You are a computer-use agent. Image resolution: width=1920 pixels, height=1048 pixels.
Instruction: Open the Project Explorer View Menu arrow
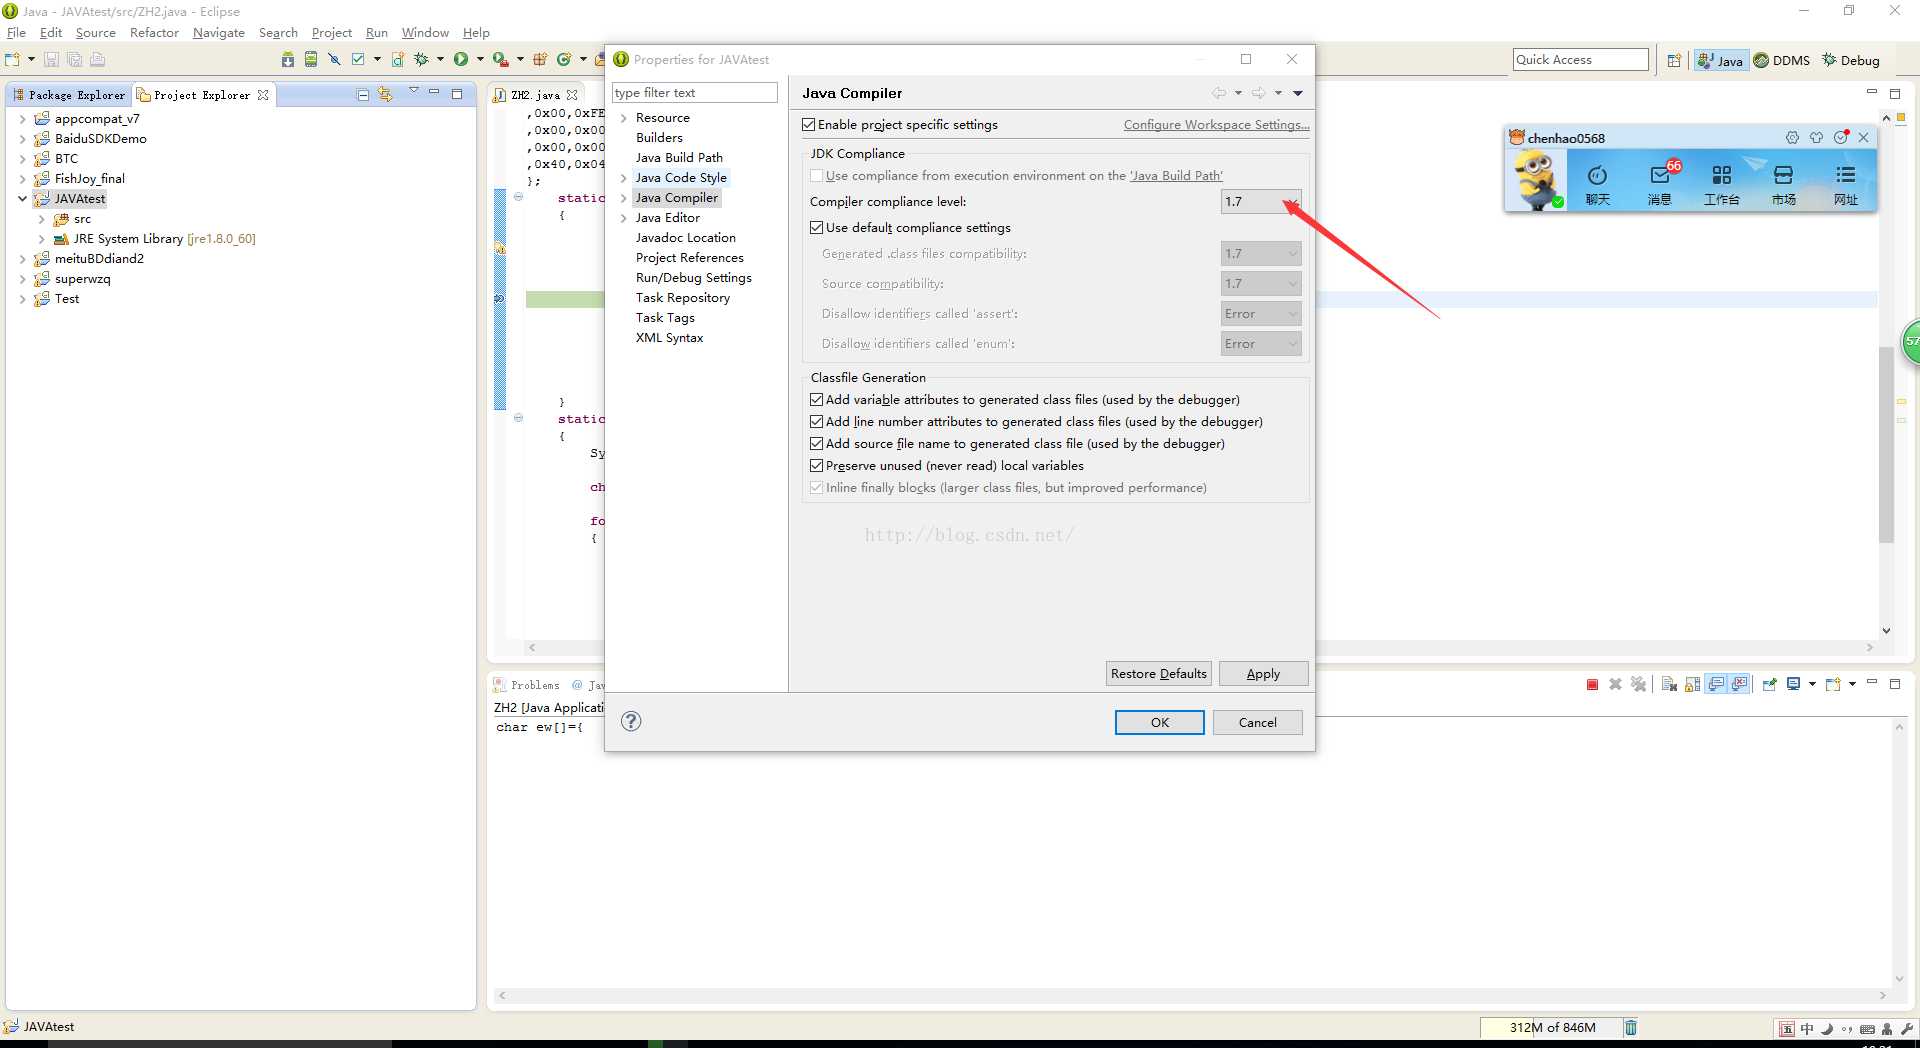(413, 92)
